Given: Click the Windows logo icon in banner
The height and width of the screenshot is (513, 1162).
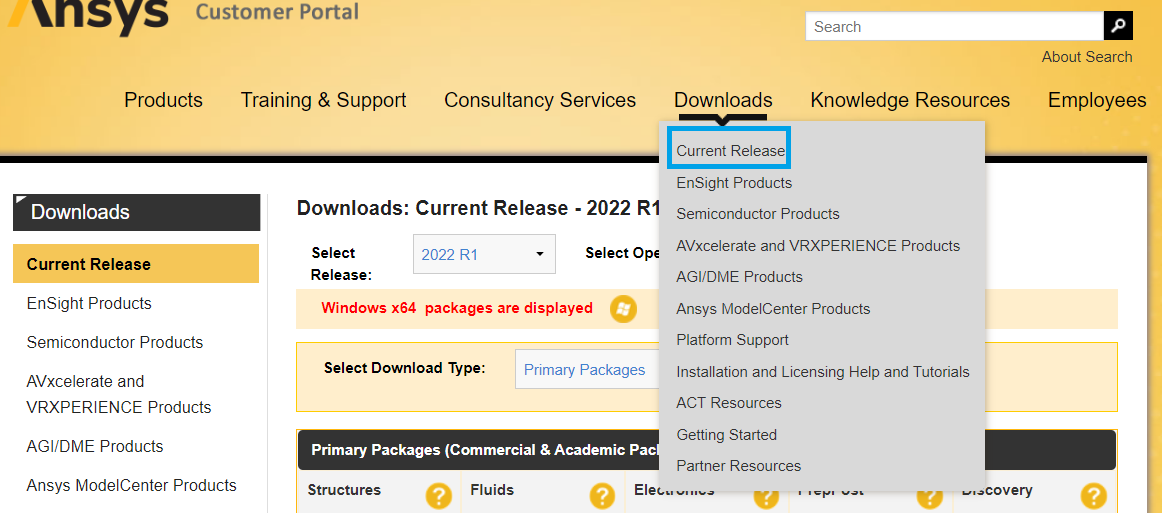Looking at the screenshot, I should (623, 308).
